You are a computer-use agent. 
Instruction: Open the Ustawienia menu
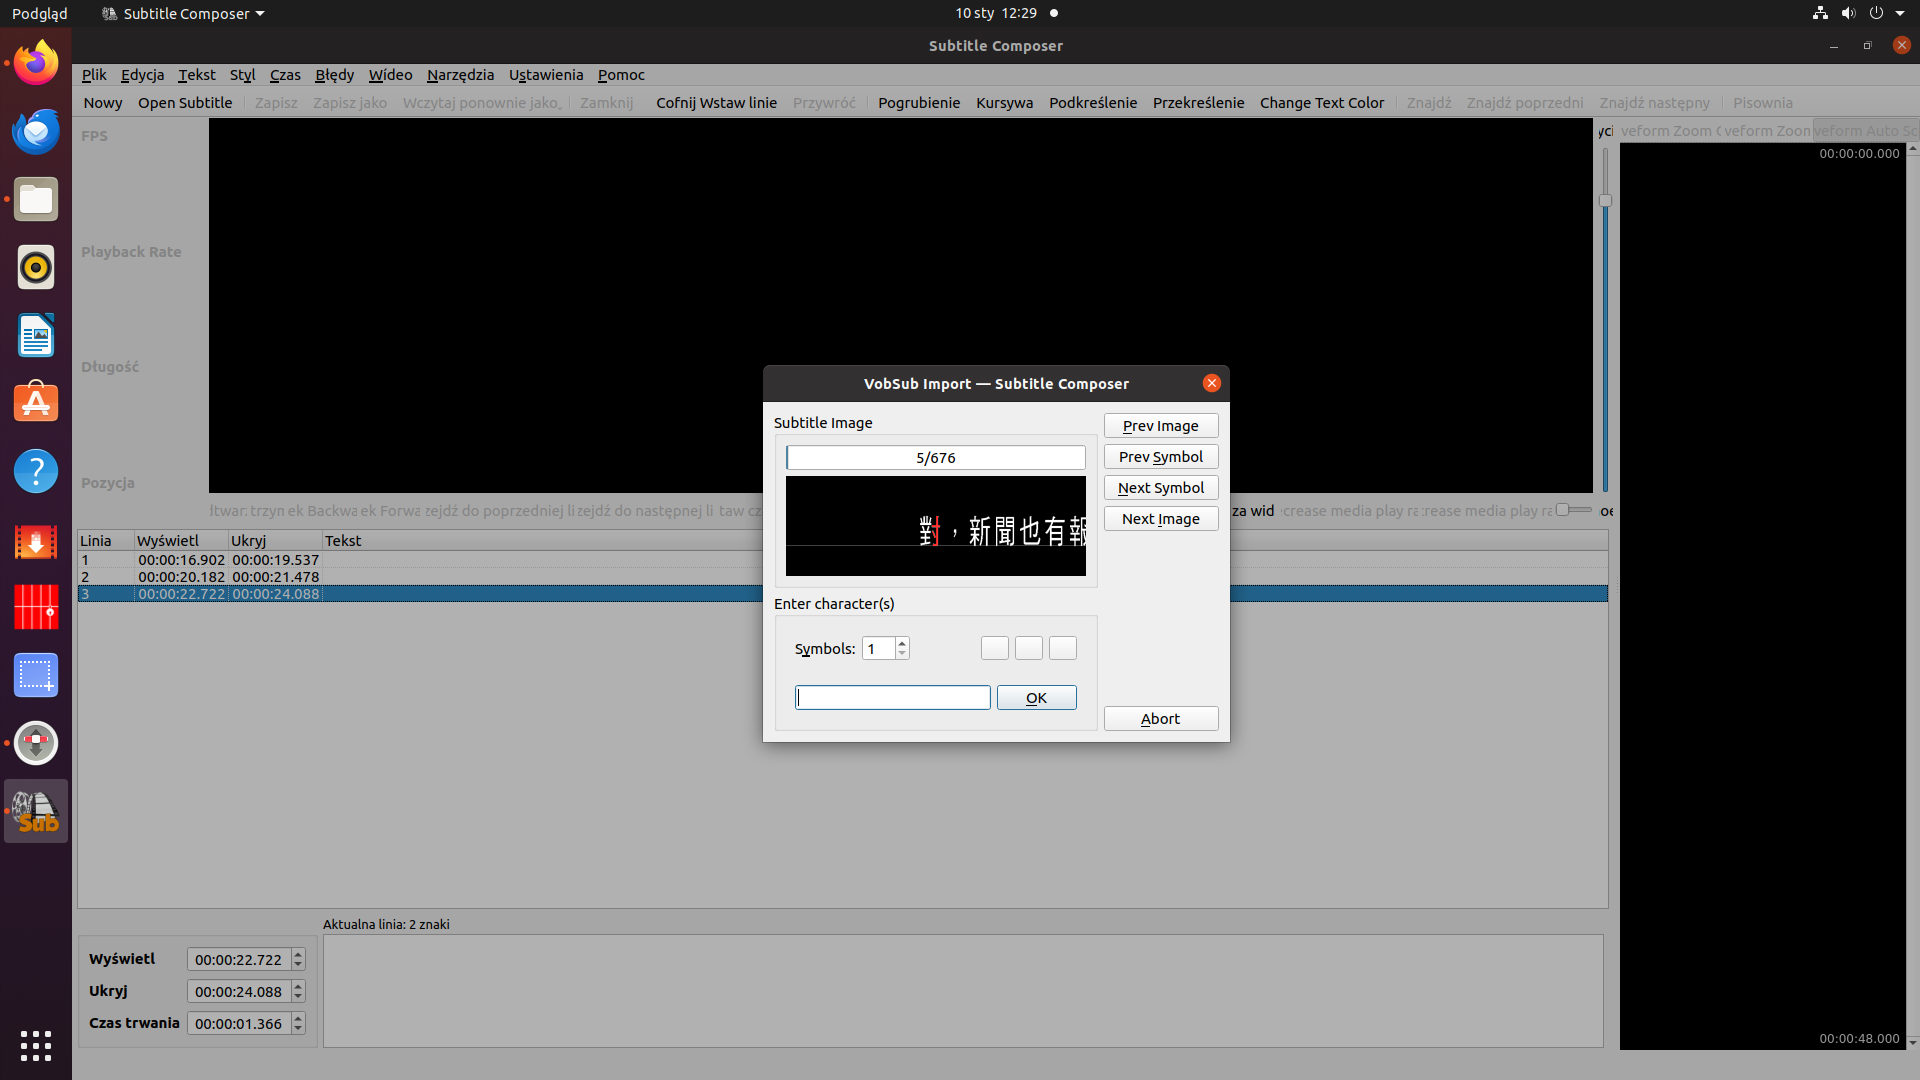546,75
